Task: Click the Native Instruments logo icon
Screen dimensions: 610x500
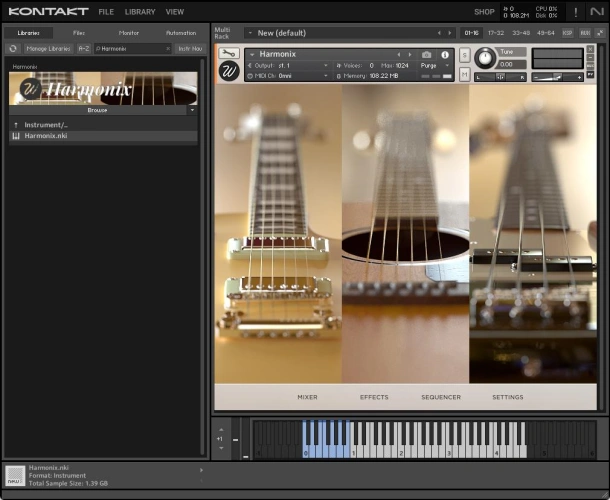Action: (597, 12)
